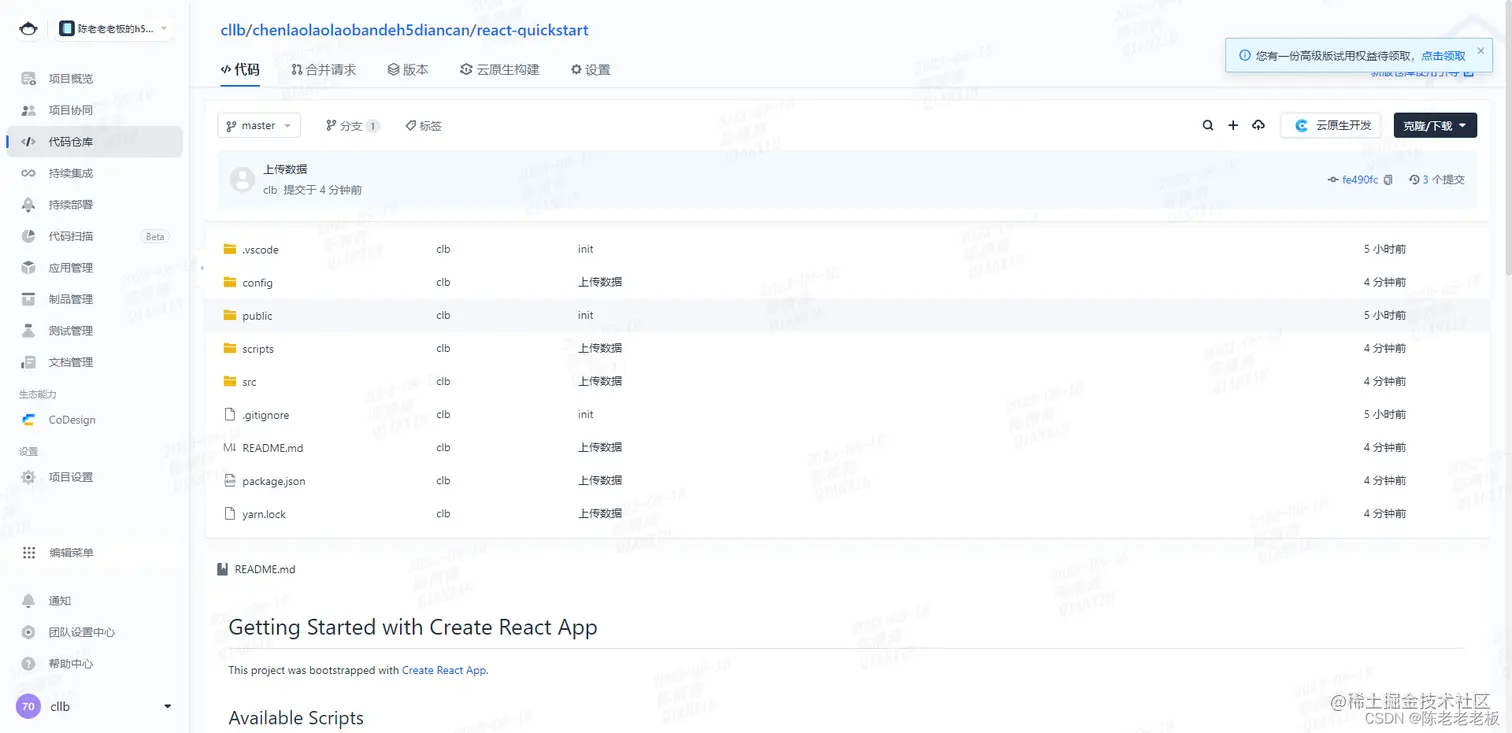Open 帮助中心 question icon
This screenshot has height=733, width=1512.
pyautogui.click(x=29, y=664)
